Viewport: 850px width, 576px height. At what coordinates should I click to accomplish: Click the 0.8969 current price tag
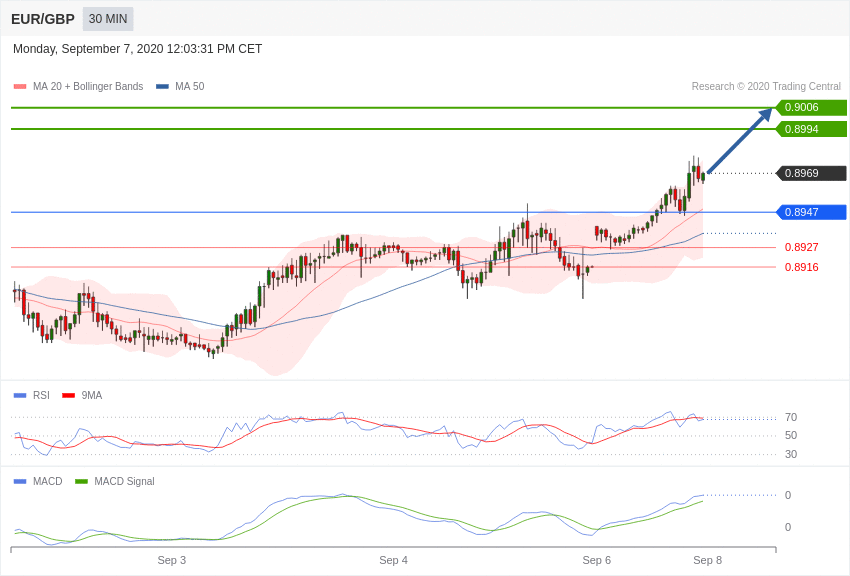pos(811,173)
